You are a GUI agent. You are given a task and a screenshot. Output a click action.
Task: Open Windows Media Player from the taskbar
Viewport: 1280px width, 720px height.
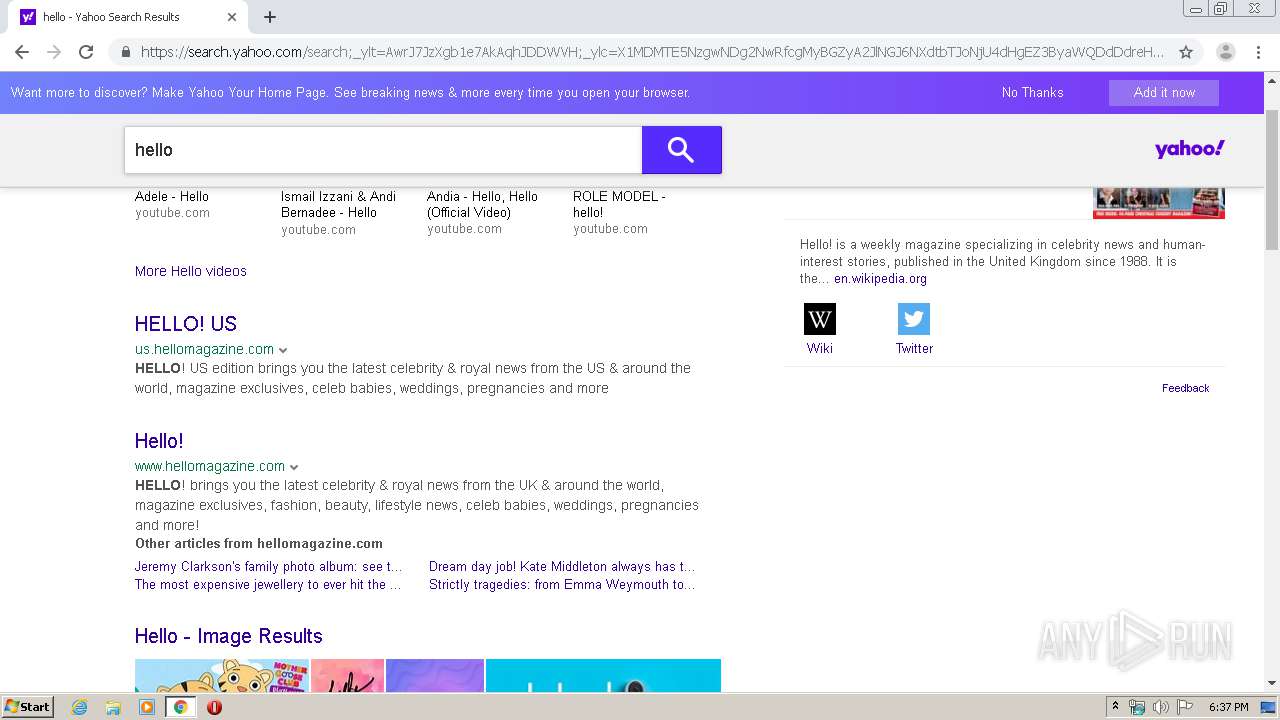click(x=147, y=707)
